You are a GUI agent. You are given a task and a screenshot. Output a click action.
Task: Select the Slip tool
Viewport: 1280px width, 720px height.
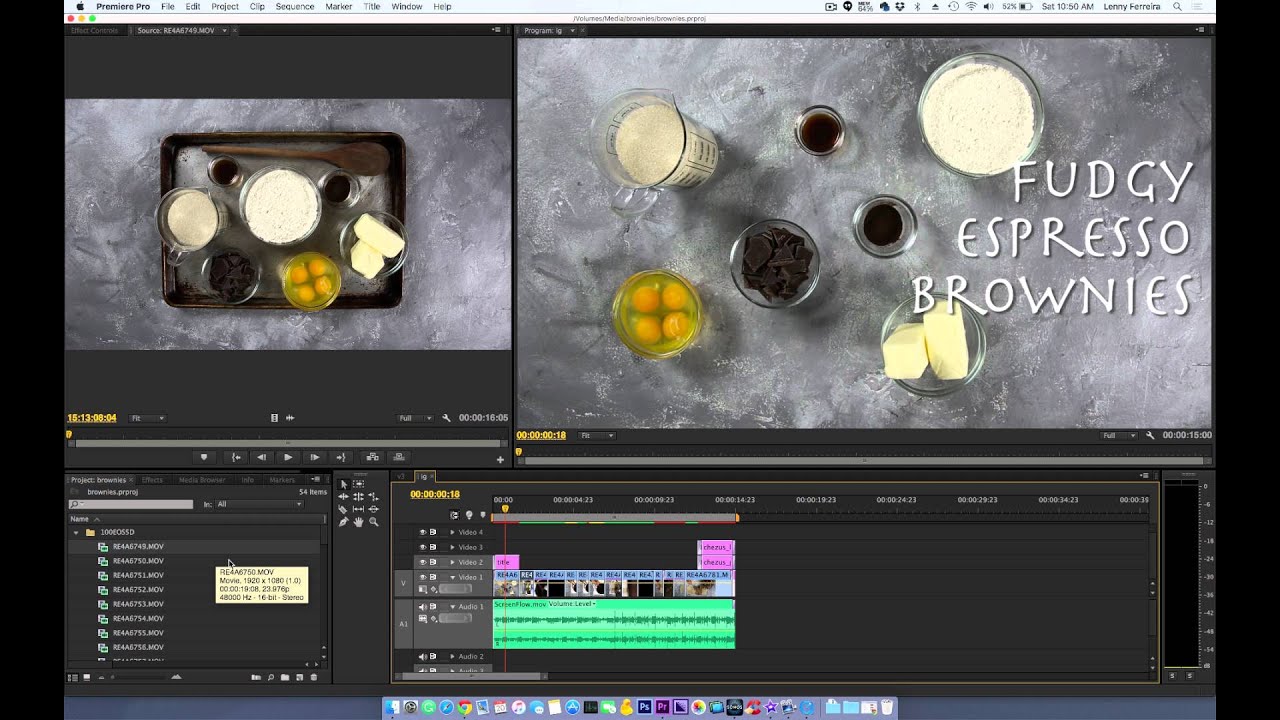pyautogui.click(x=358, y=509)
